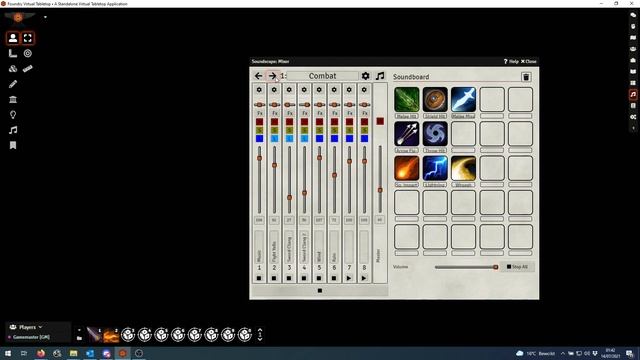Open the Lighting Controls lightbulb icon
640x360 pixels.
(x=13, y=115)
